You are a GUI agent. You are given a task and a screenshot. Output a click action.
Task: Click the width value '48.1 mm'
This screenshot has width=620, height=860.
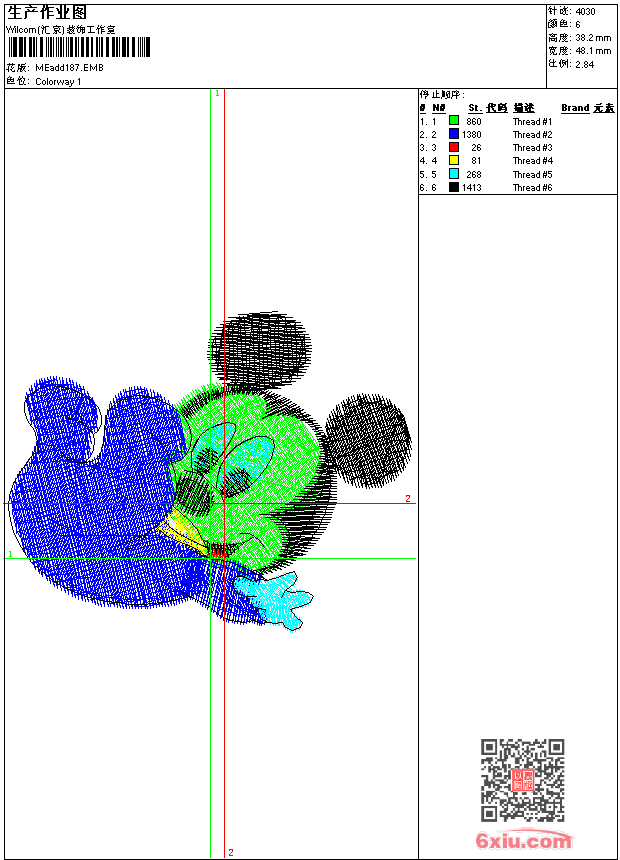(593, 51)
